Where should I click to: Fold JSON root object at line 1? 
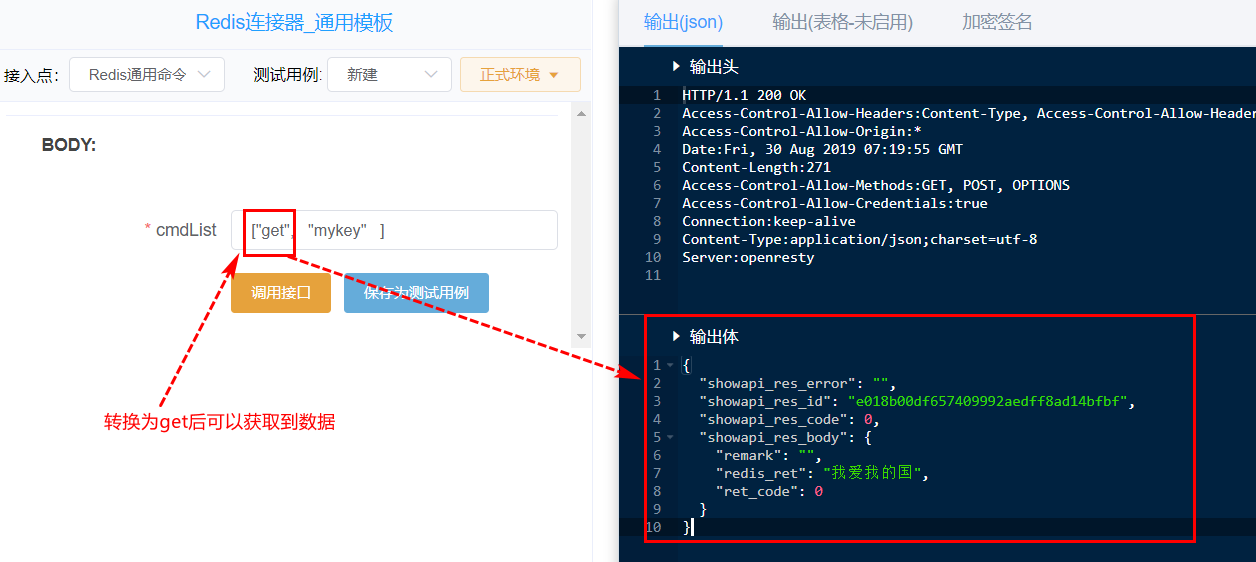coord(670,365)
